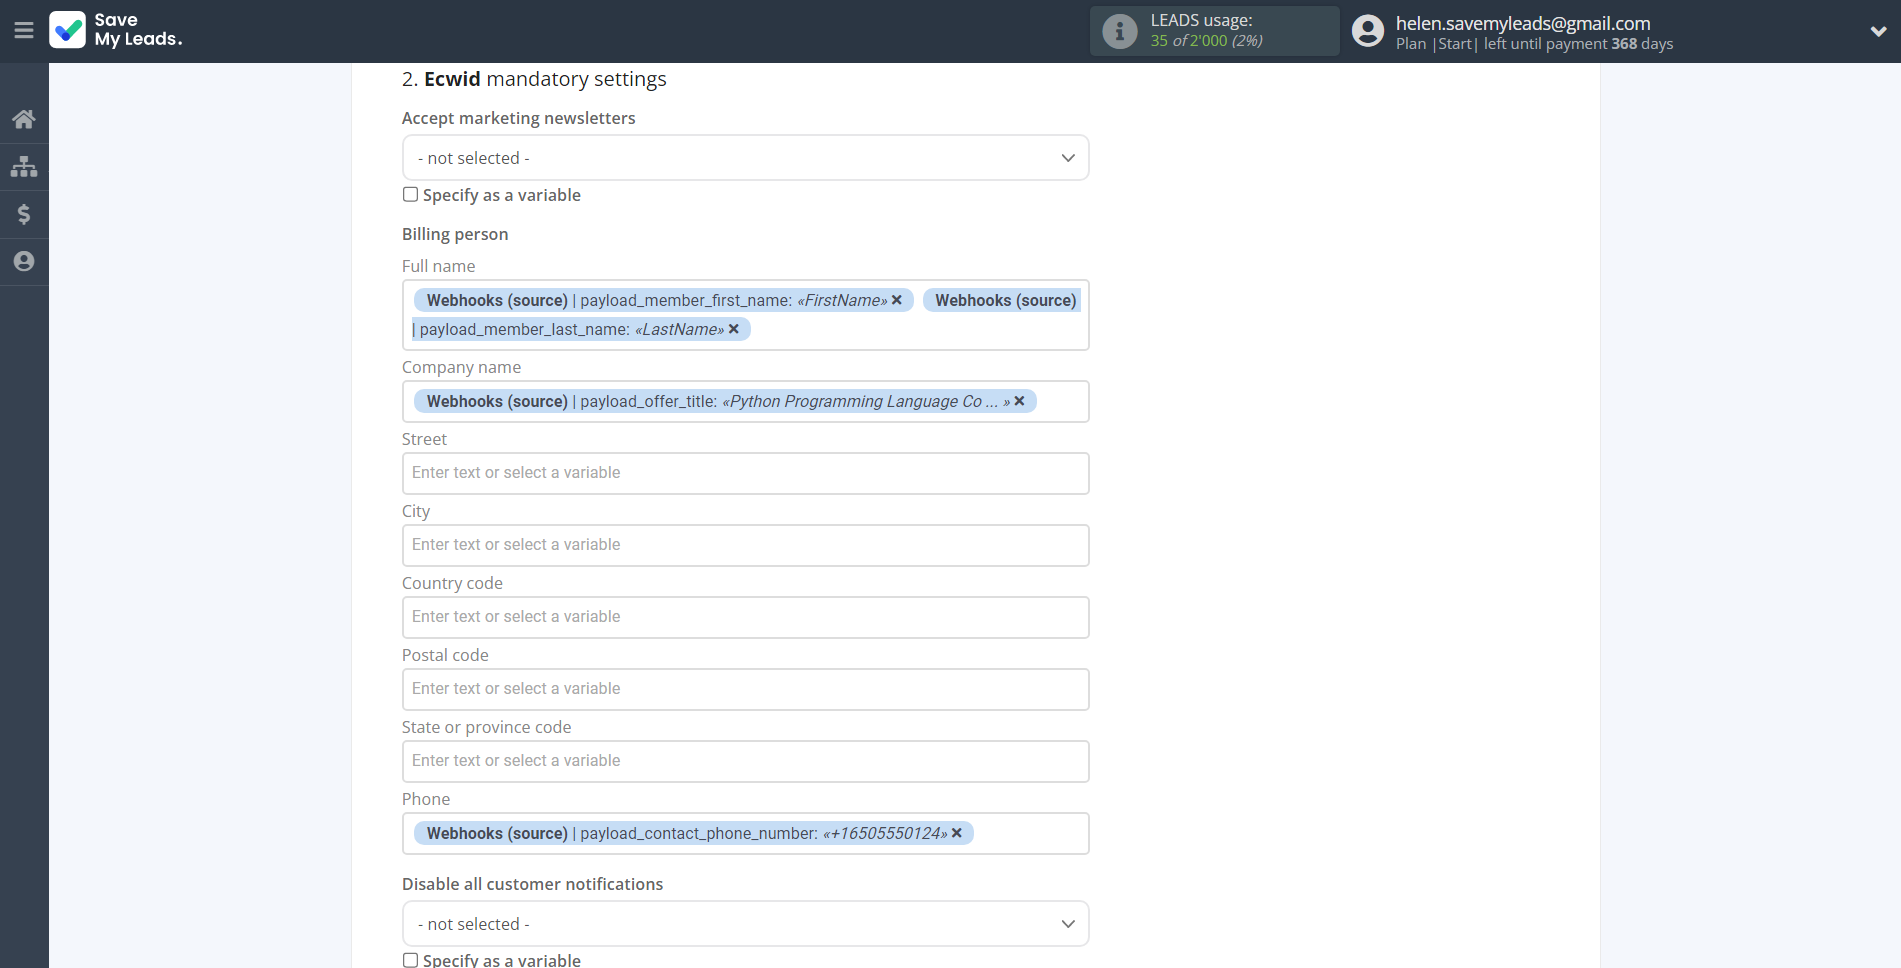Check Specify as a variable under notifications
The height and width of the screenshot is (968, 1901).
[x=410, y=960]
